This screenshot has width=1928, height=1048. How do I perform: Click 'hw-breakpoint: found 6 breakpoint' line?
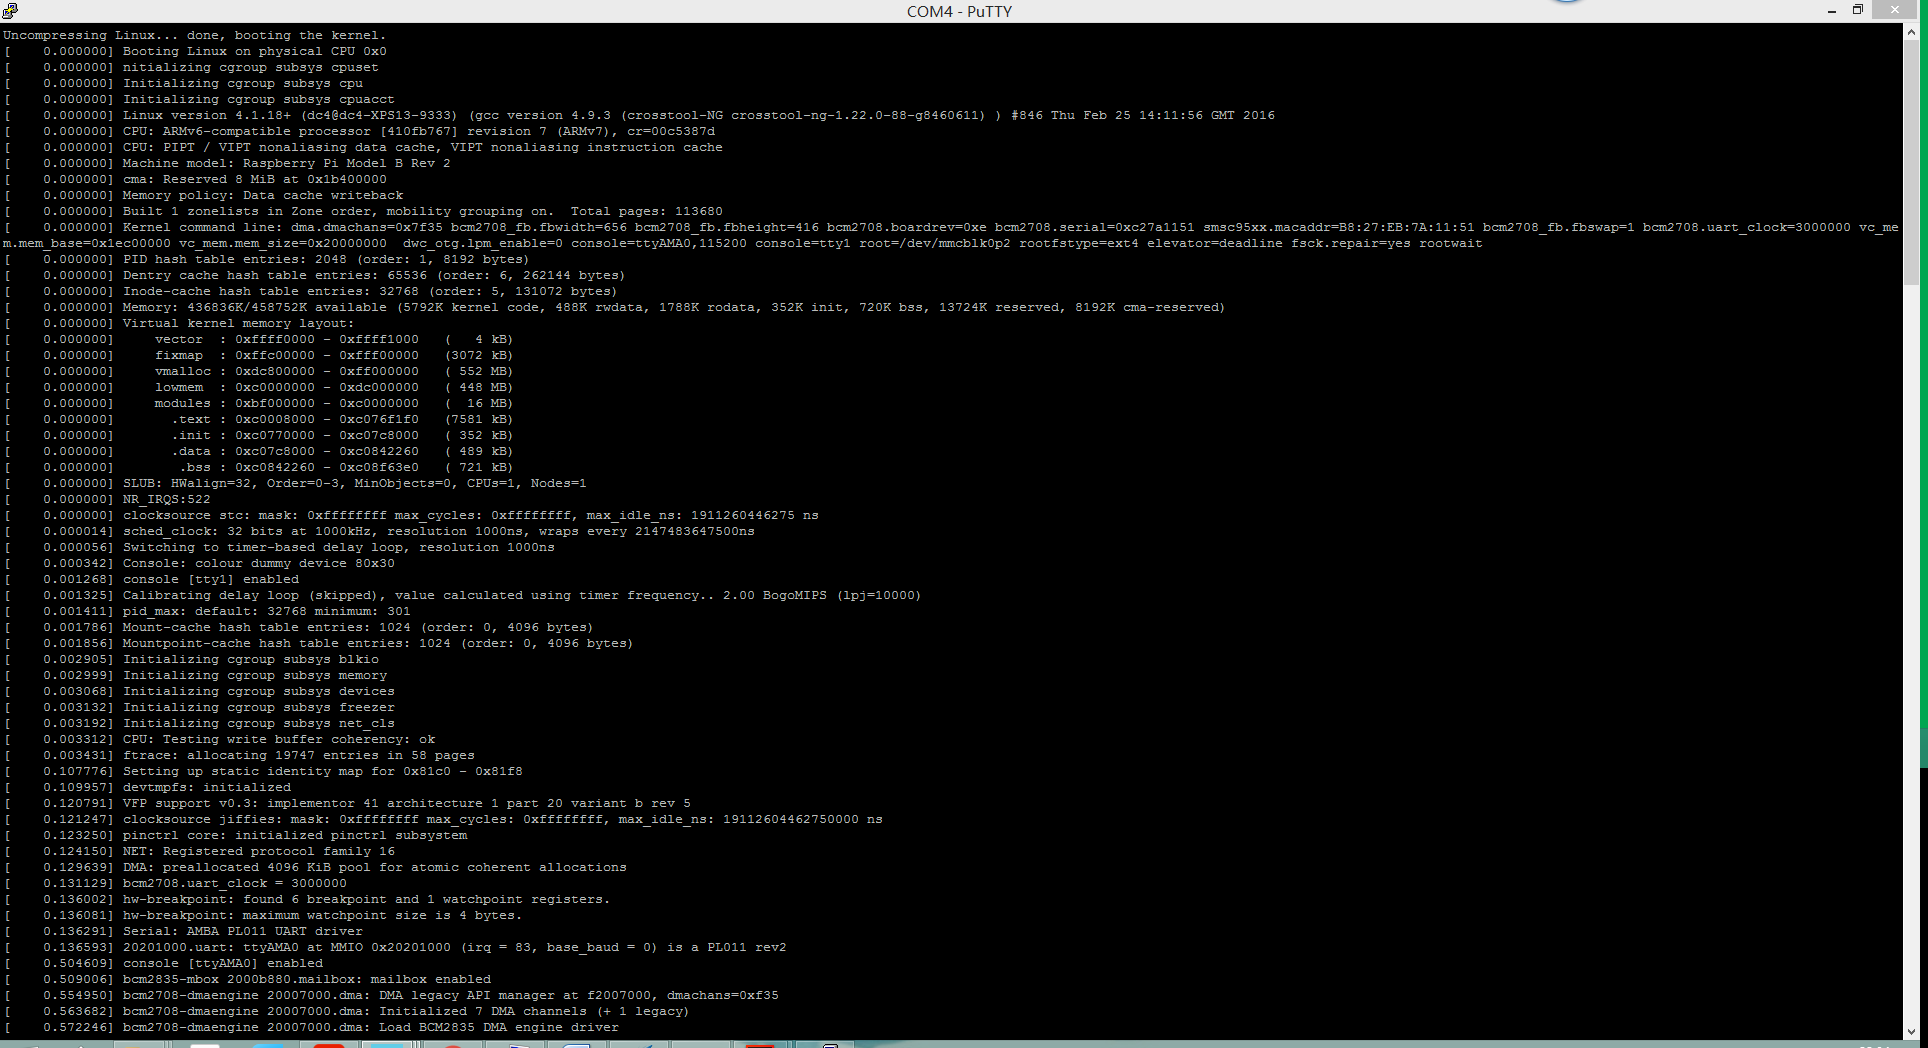click(366, 899)
